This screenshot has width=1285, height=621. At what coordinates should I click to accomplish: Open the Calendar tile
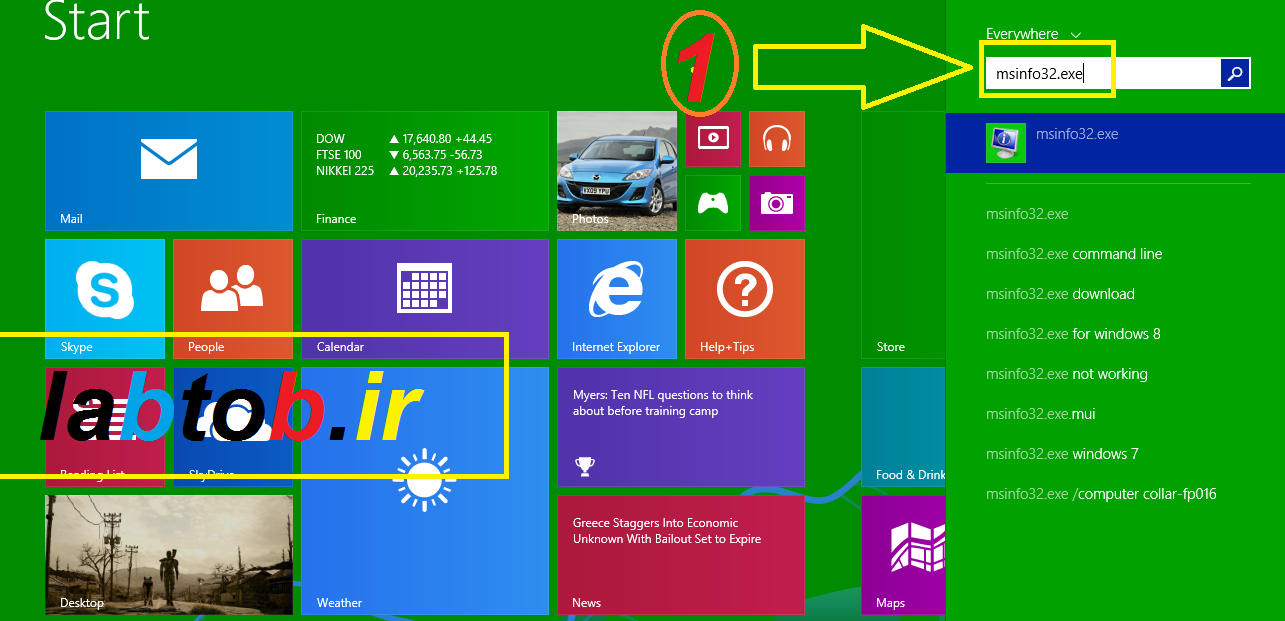pyautogui.click(x=425, y=299)
